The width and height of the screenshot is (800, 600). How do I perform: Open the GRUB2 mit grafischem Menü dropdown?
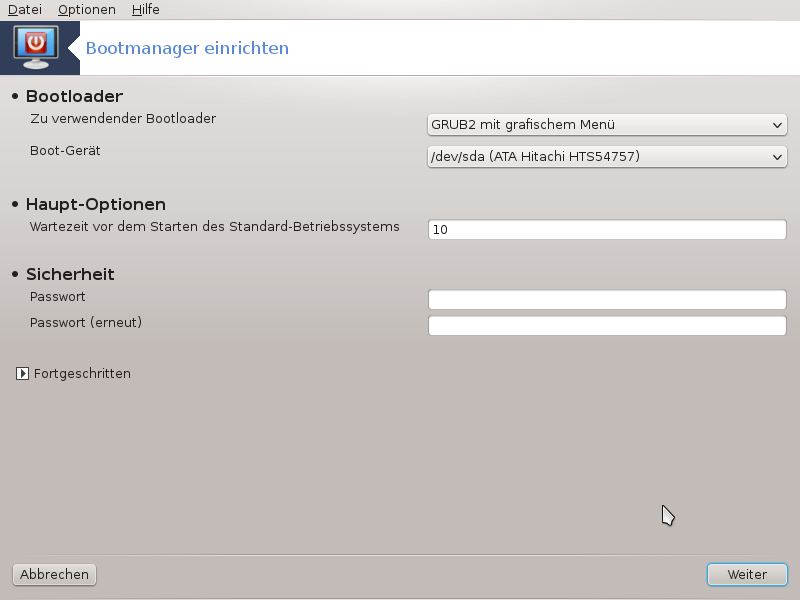click(607, 124)
